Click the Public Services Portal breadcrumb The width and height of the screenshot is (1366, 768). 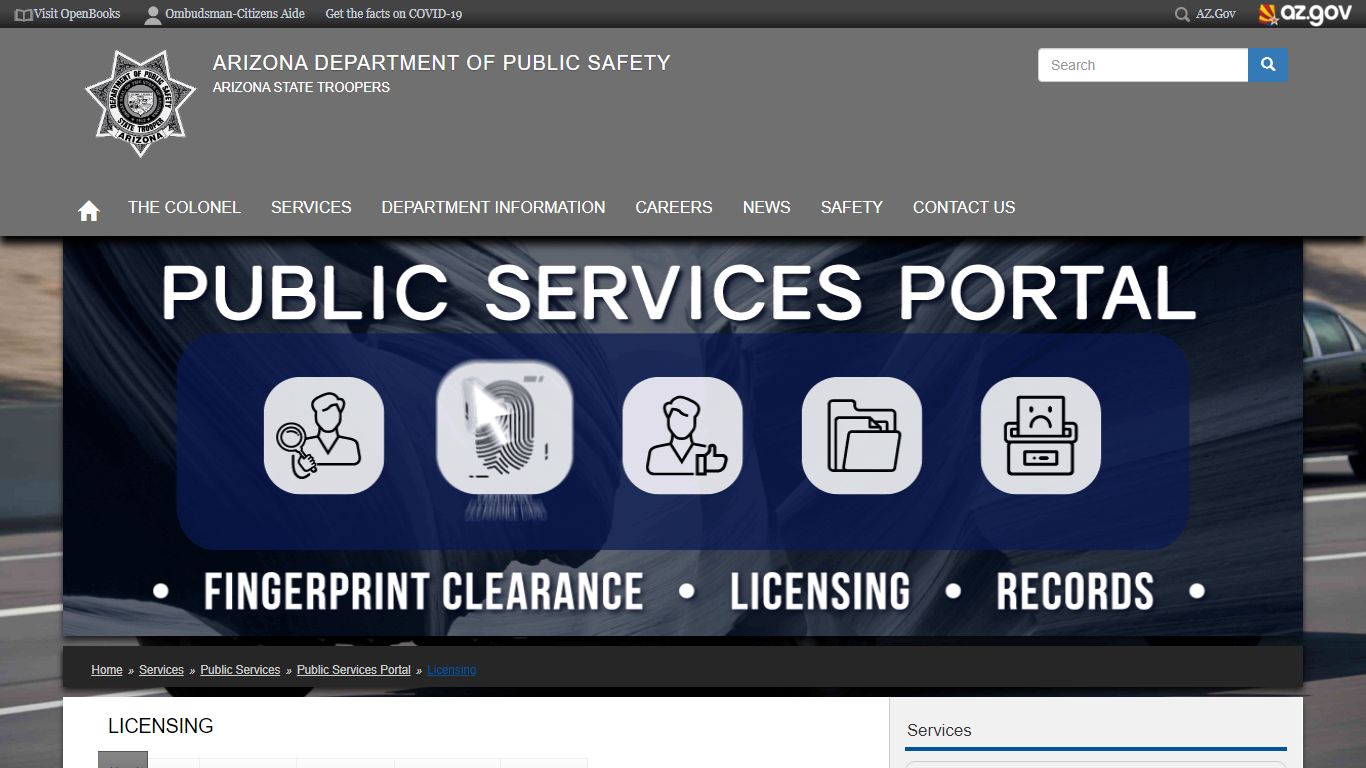[x=354, y=670]
